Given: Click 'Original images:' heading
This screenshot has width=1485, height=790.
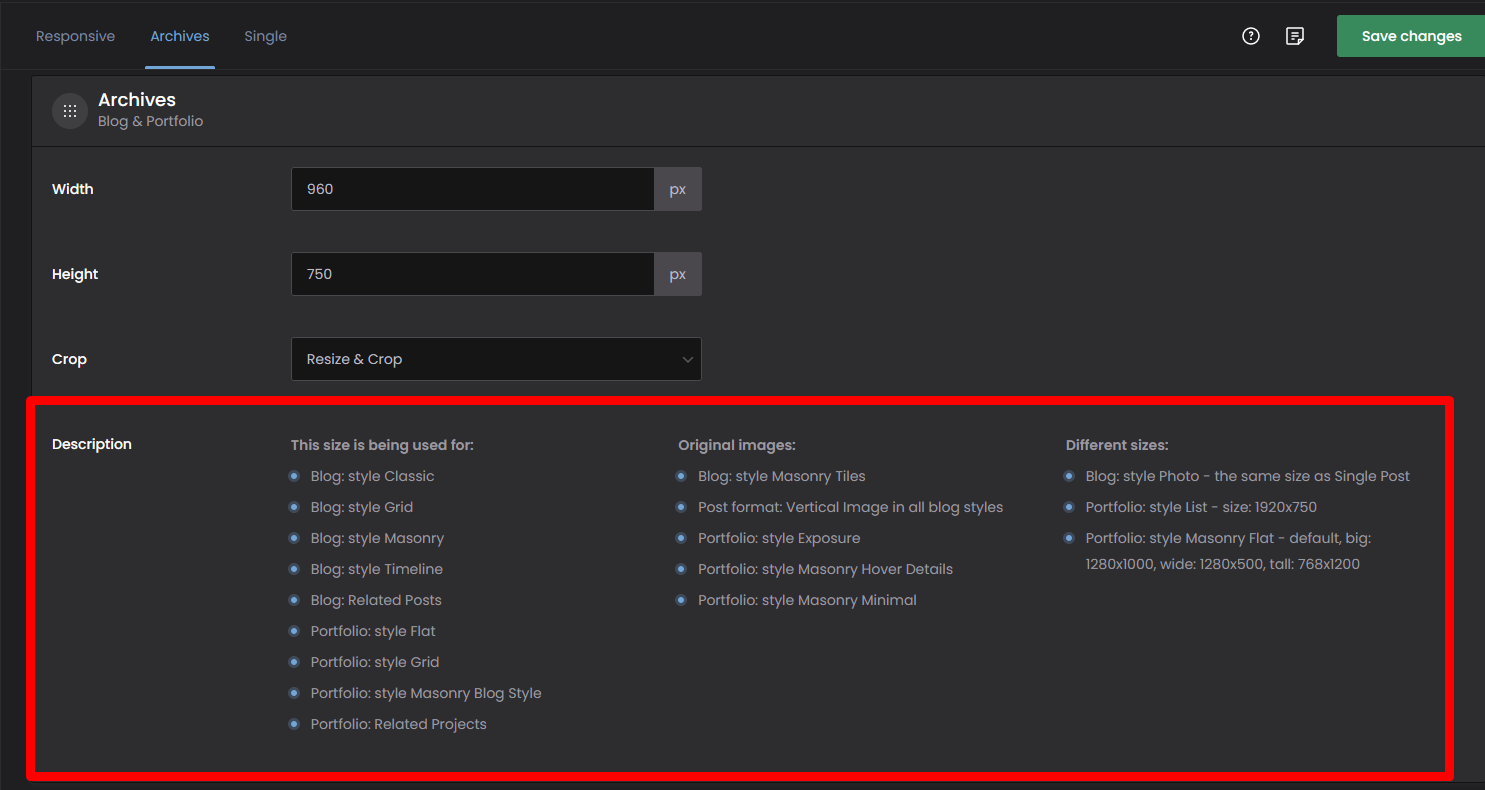Looking at the screenshot, I should tap(737, 445).
